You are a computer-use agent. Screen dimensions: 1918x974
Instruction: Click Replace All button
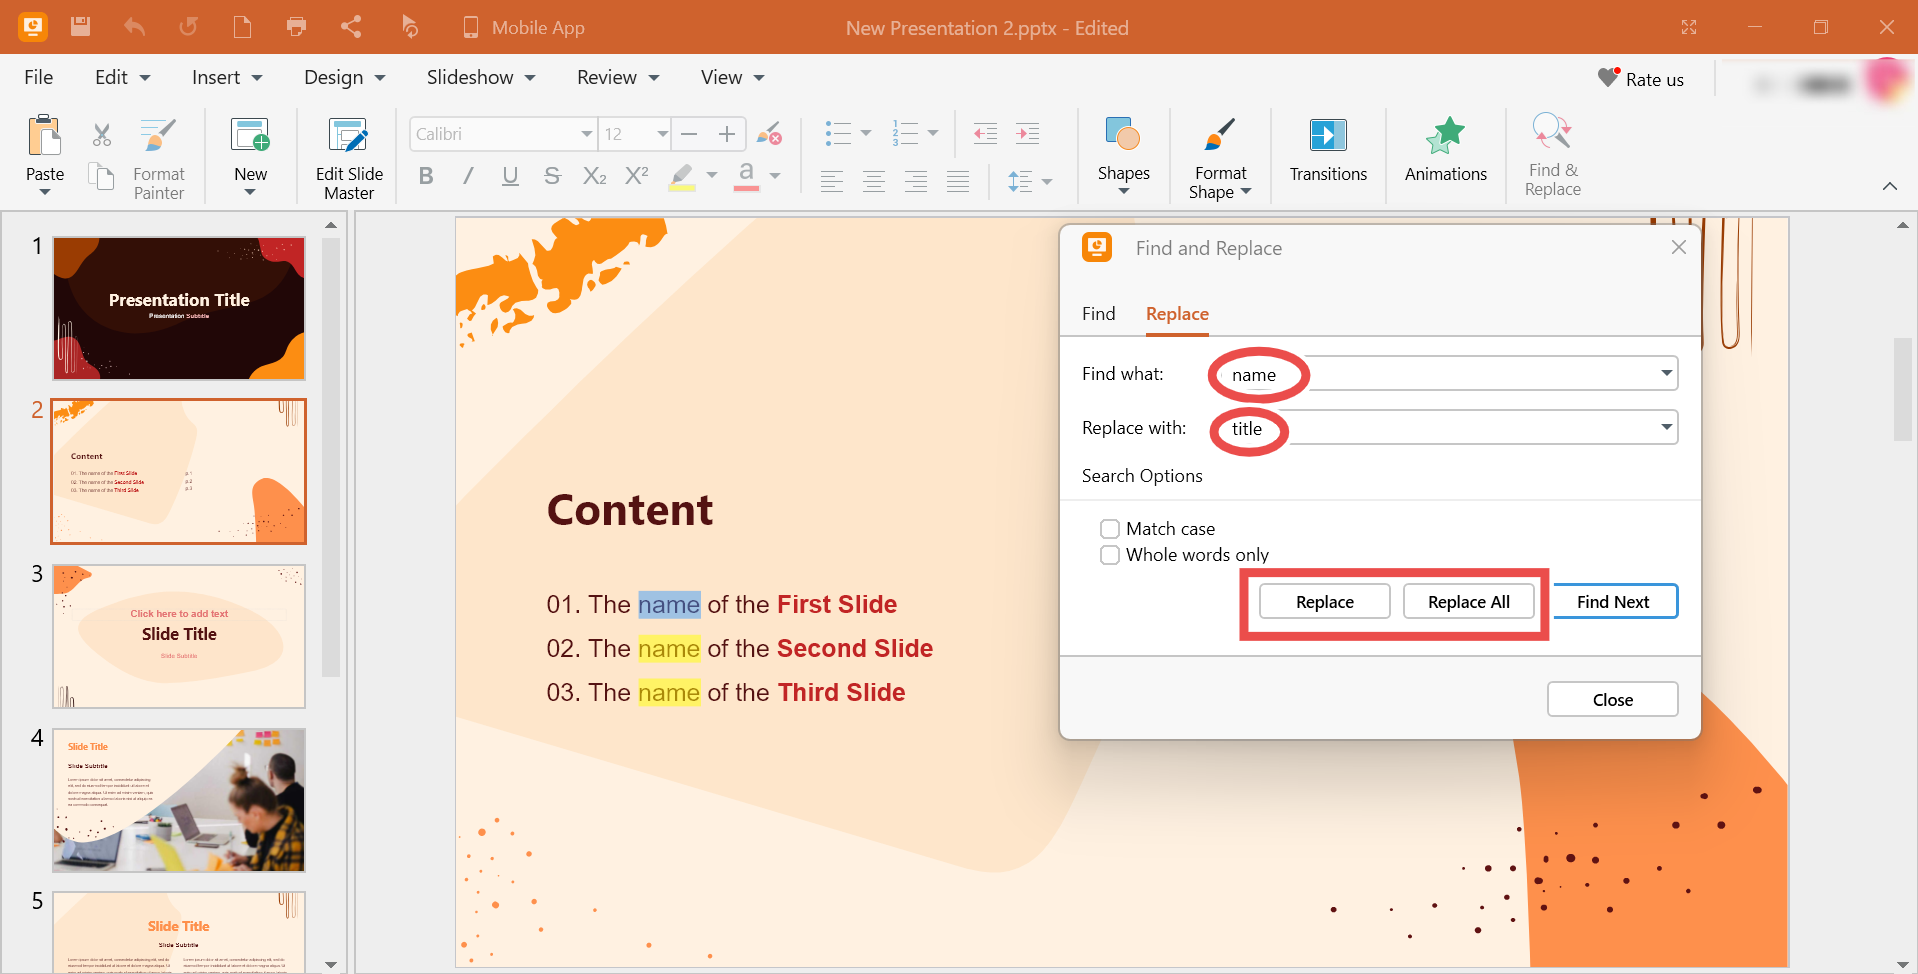[x=1468, y=601]
